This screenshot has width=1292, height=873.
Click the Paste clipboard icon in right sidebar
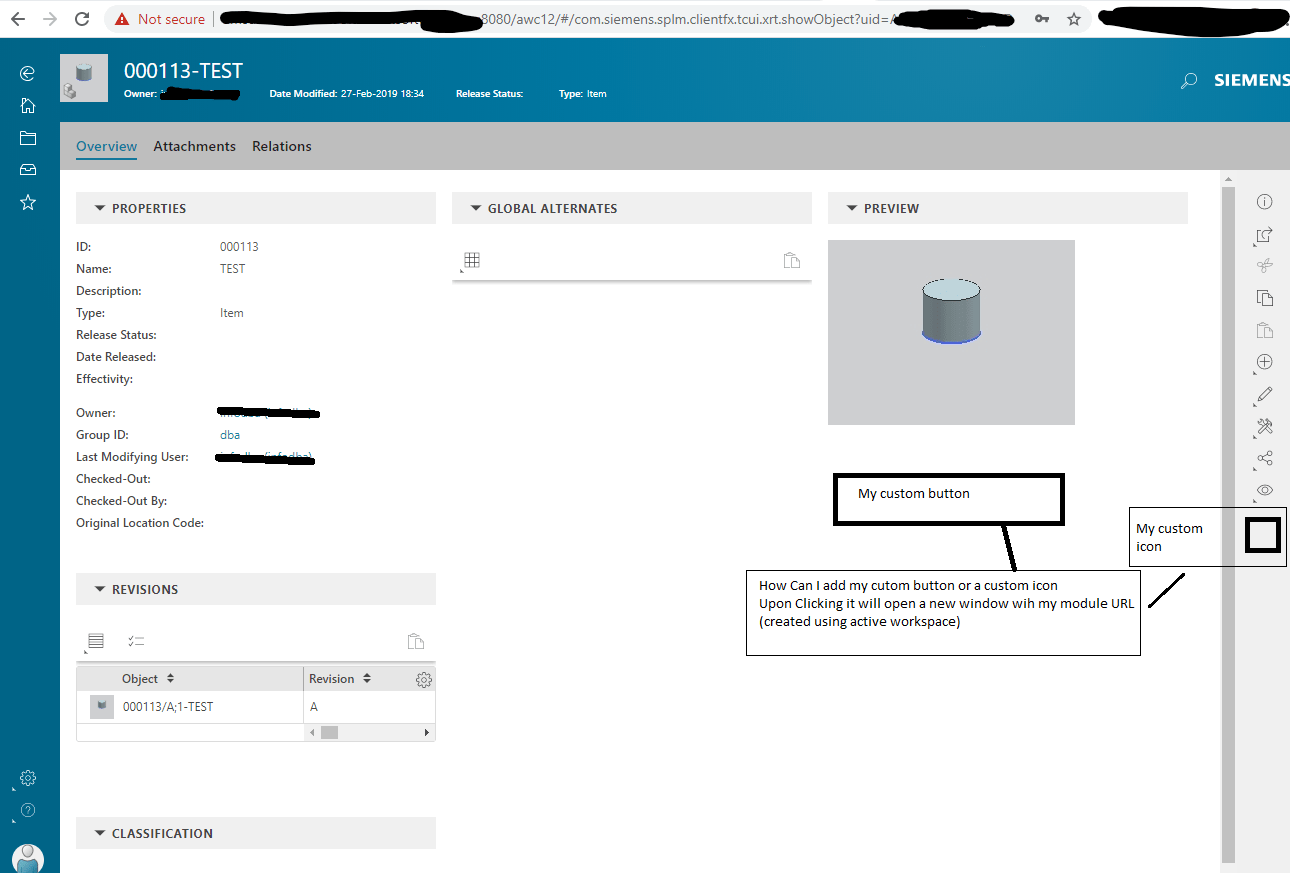(x=1264, y=329)
